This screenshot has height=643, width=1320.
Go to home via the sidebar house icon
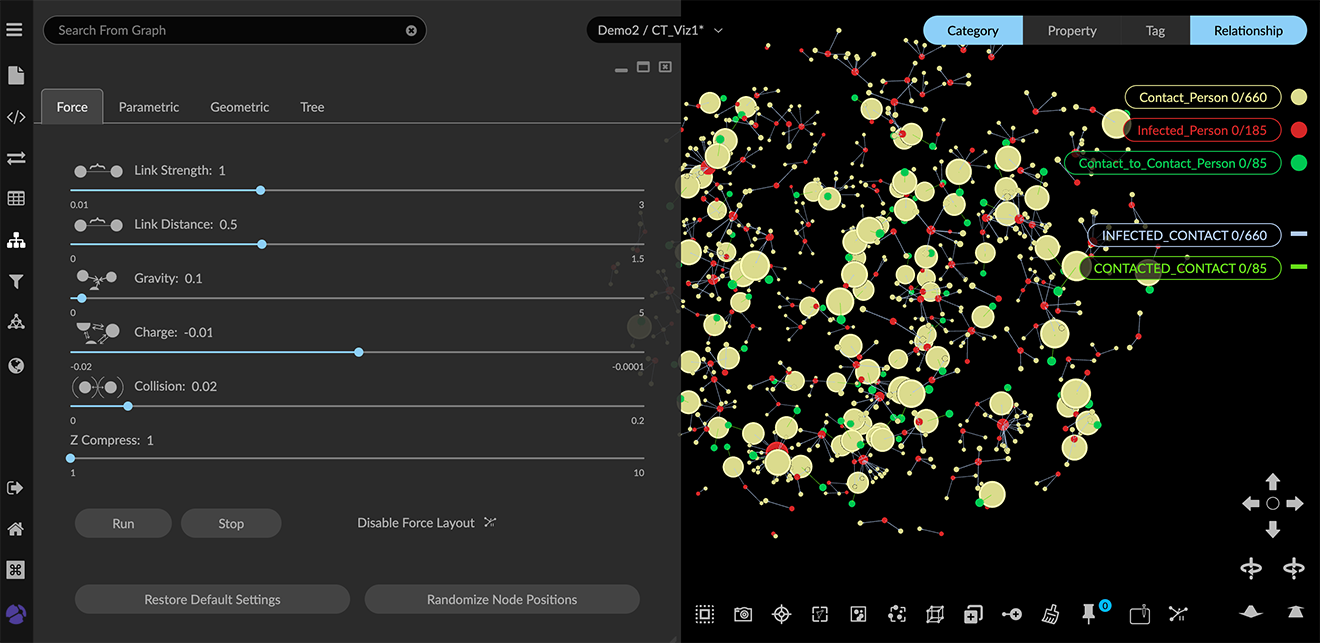point(16,529)
